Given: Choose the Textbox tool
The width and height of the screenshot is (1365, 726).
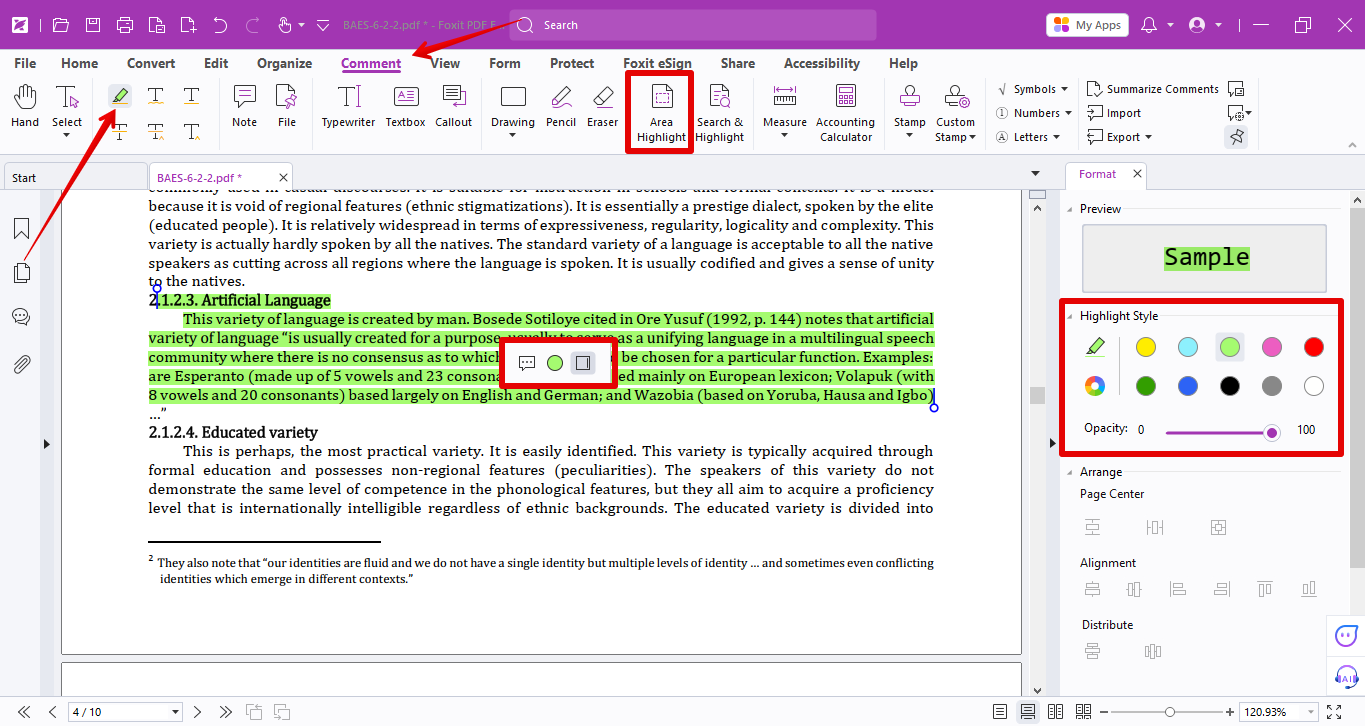Looking at the screenshot, I should 406,107.
